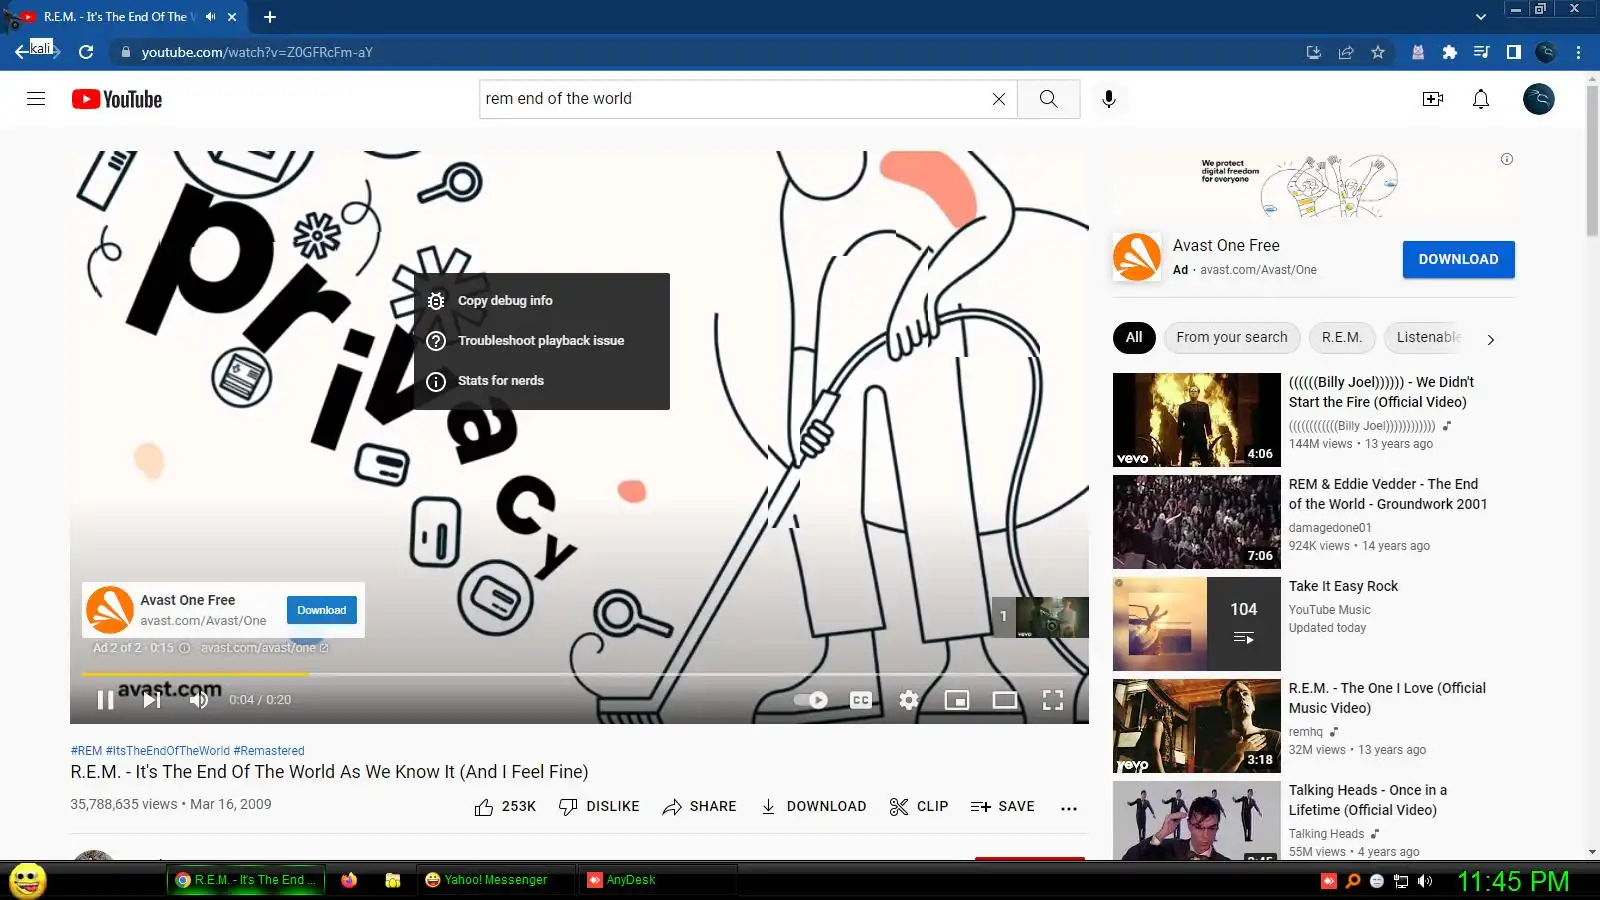Enable theater mode
Viewport: 1600px width, 900px height.
[1005, 700]
